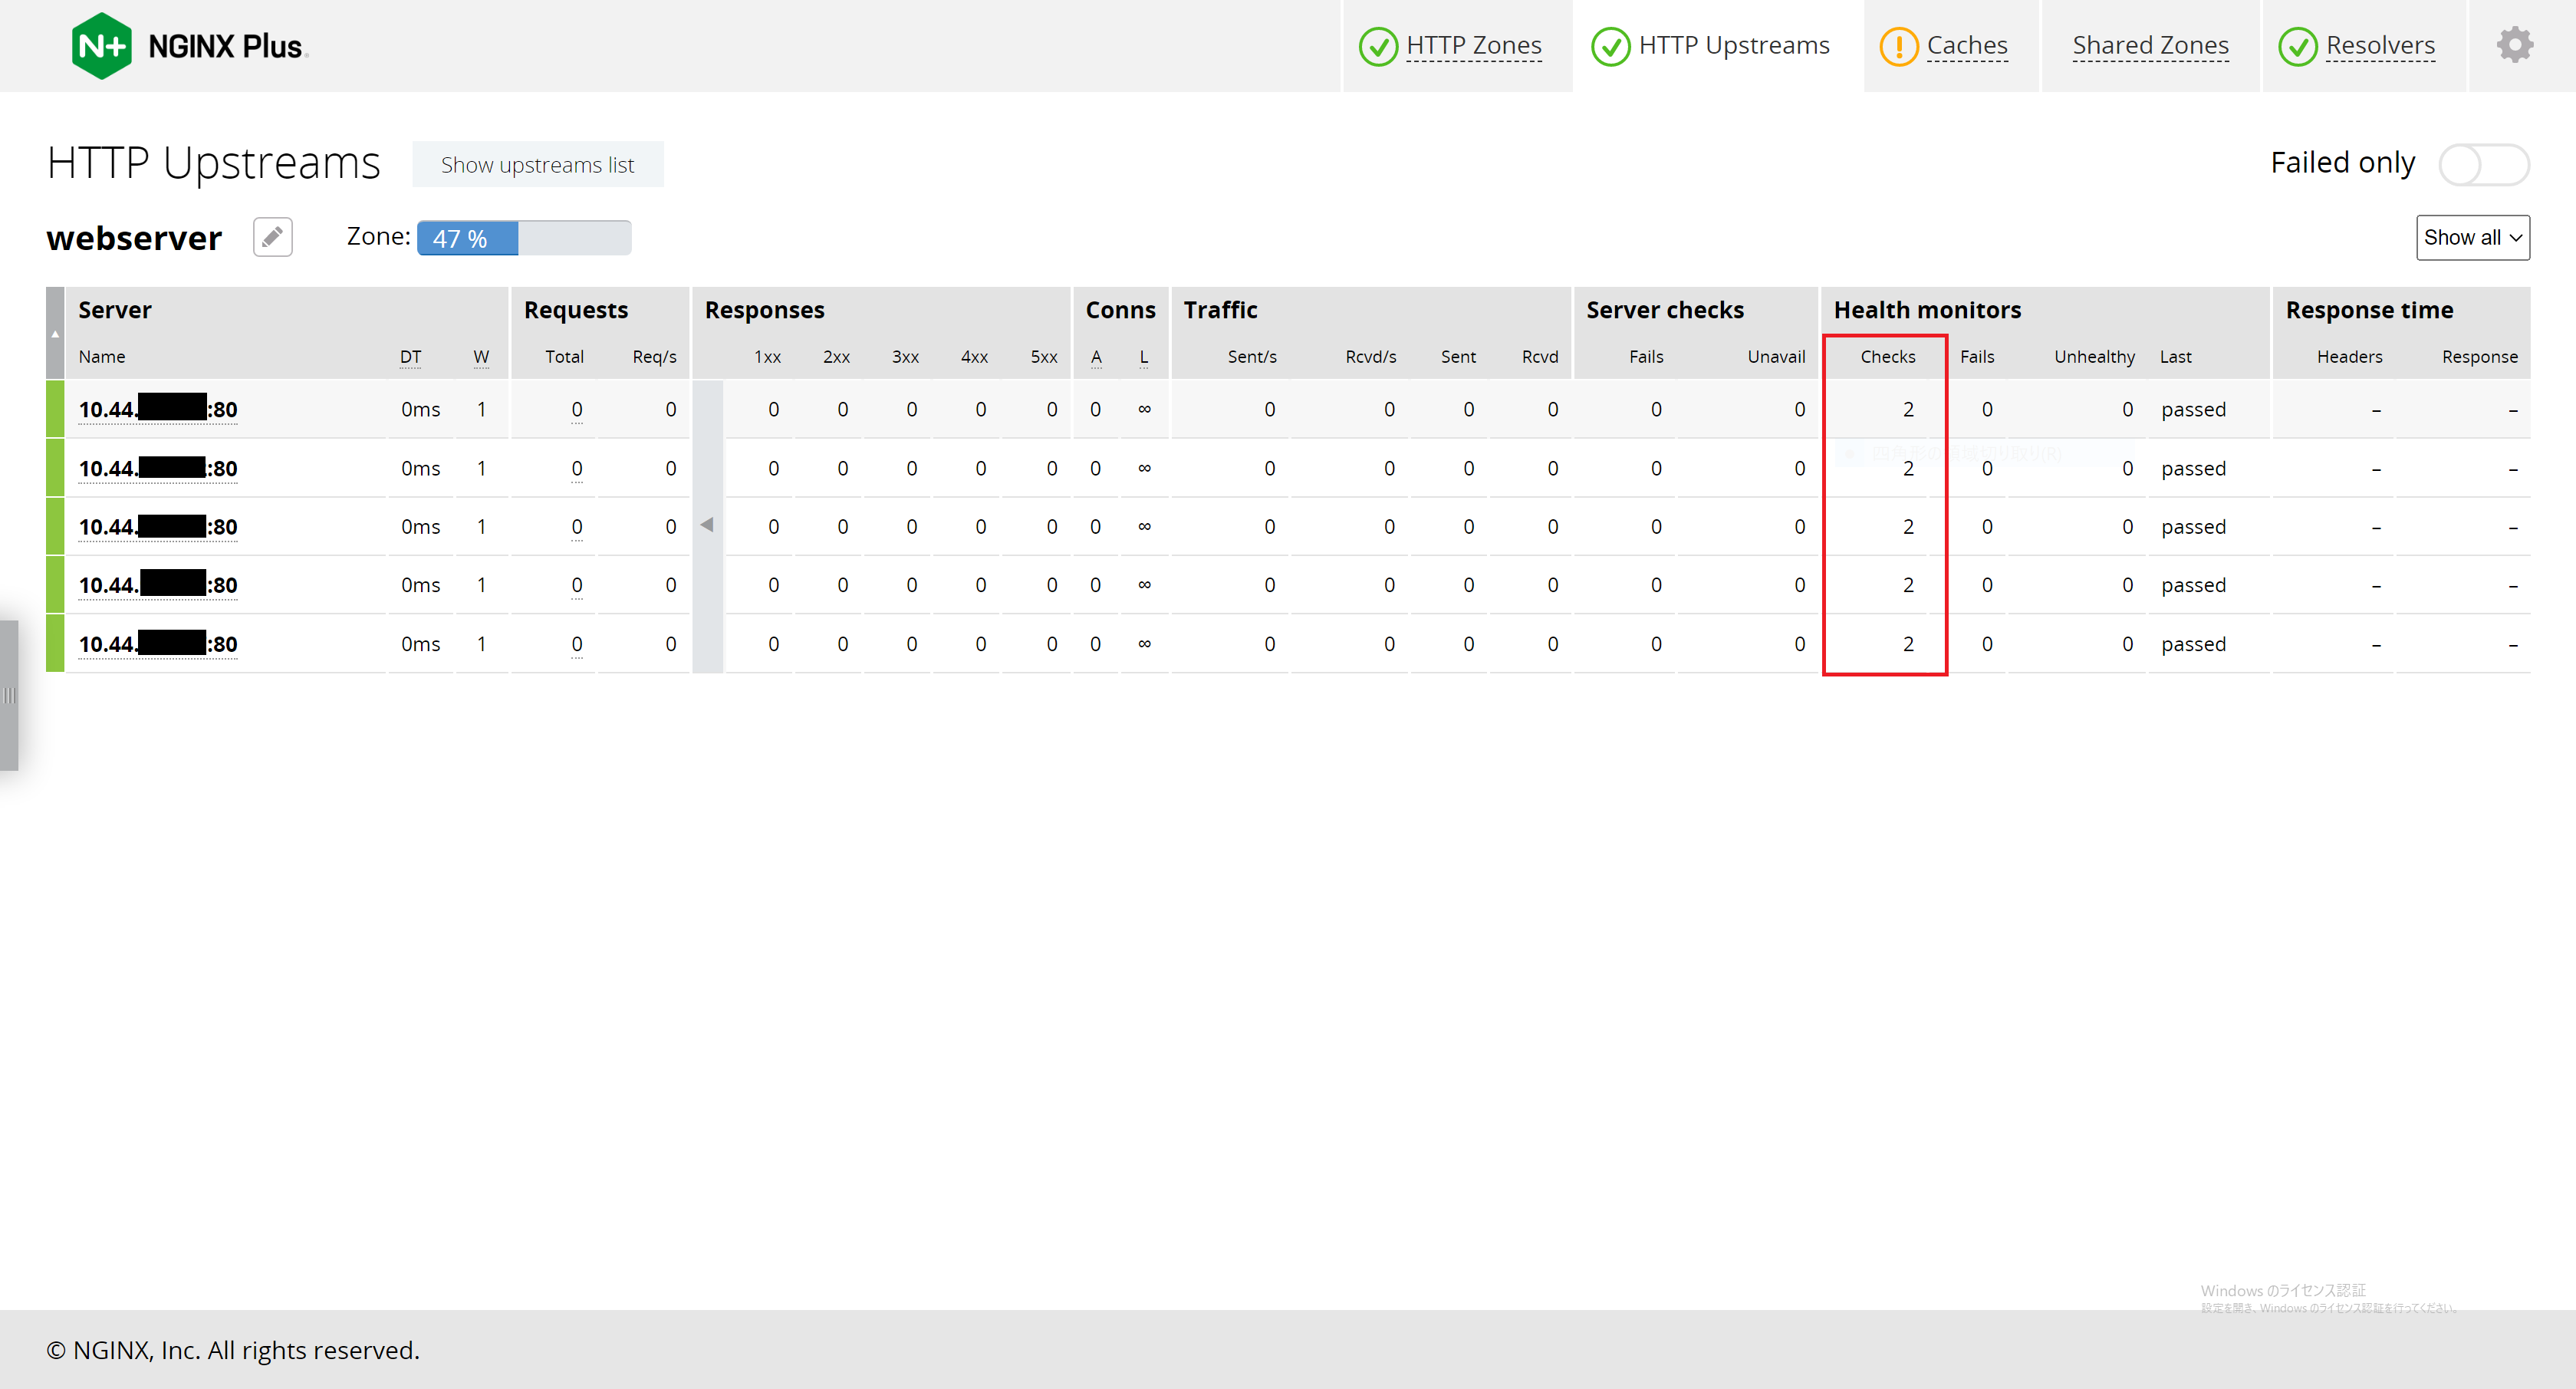The width and height of the screenshot is (2576, 1389).
Task: Click the webserver upstream name
Action: point(134,238)
